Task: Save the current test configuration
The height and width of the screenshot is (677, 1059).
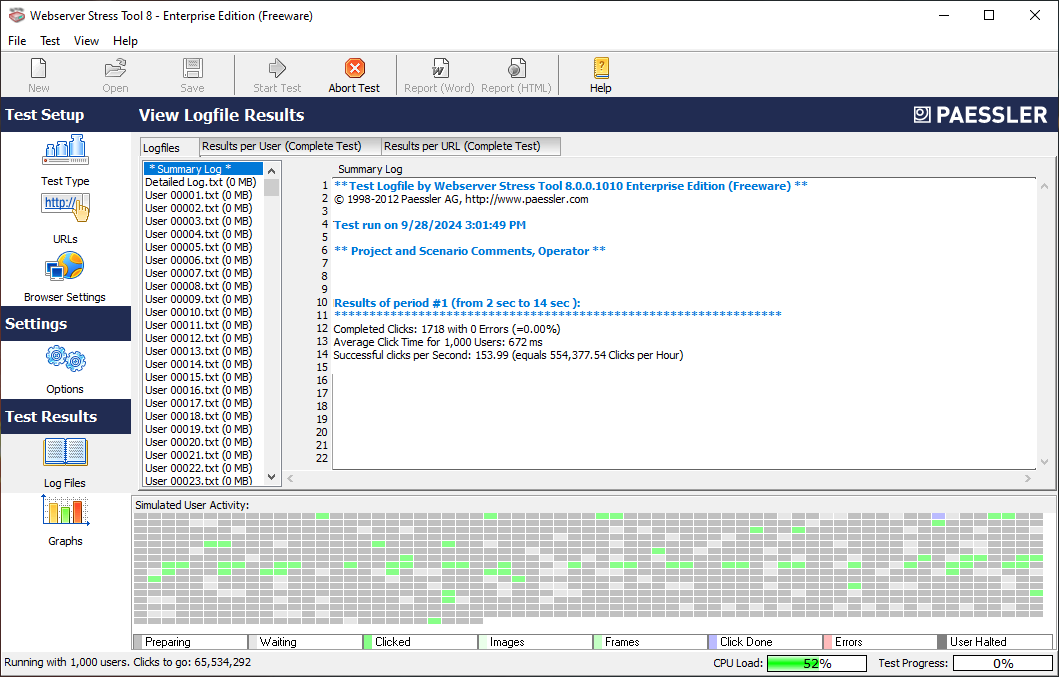Action: [x=191, y=72]
